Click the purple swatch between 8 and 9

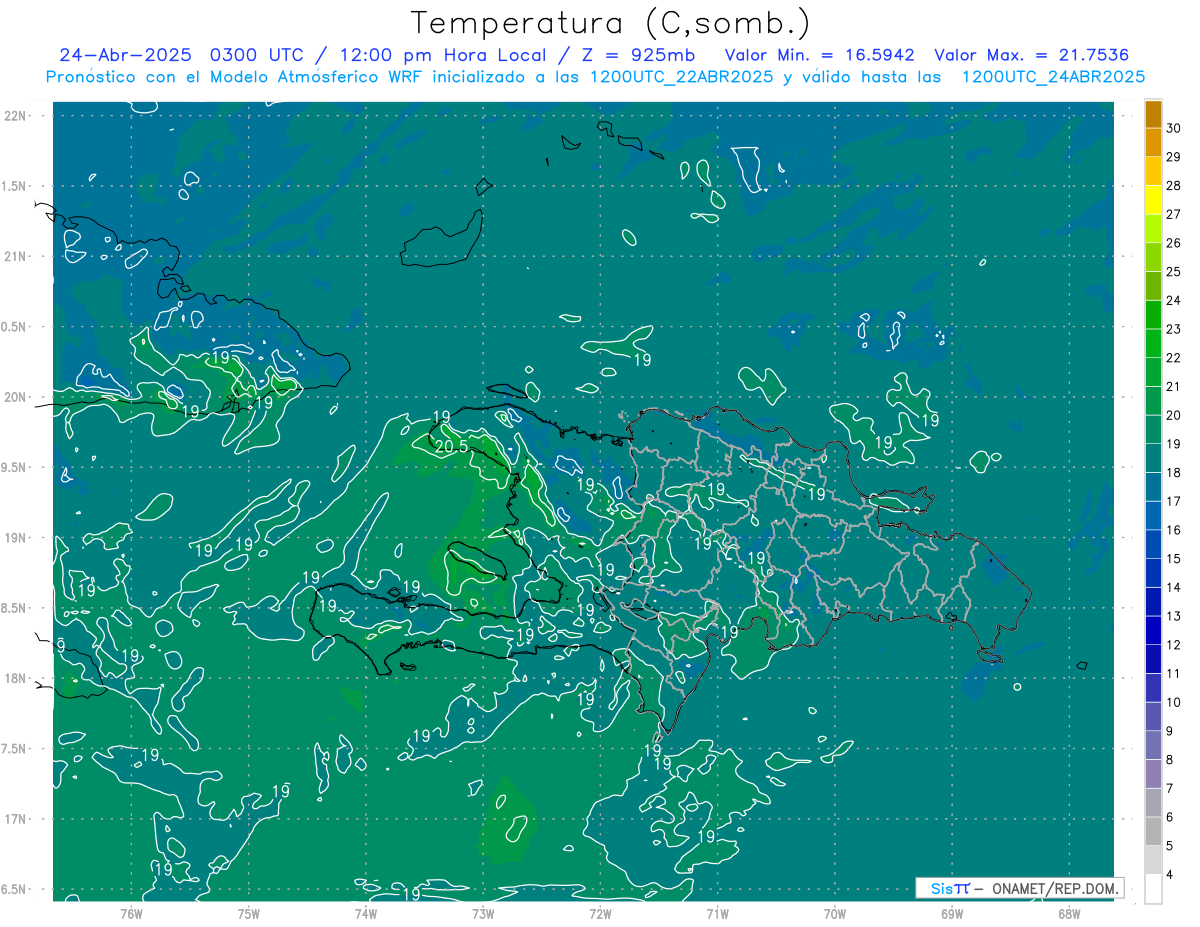pos(1153,745)
